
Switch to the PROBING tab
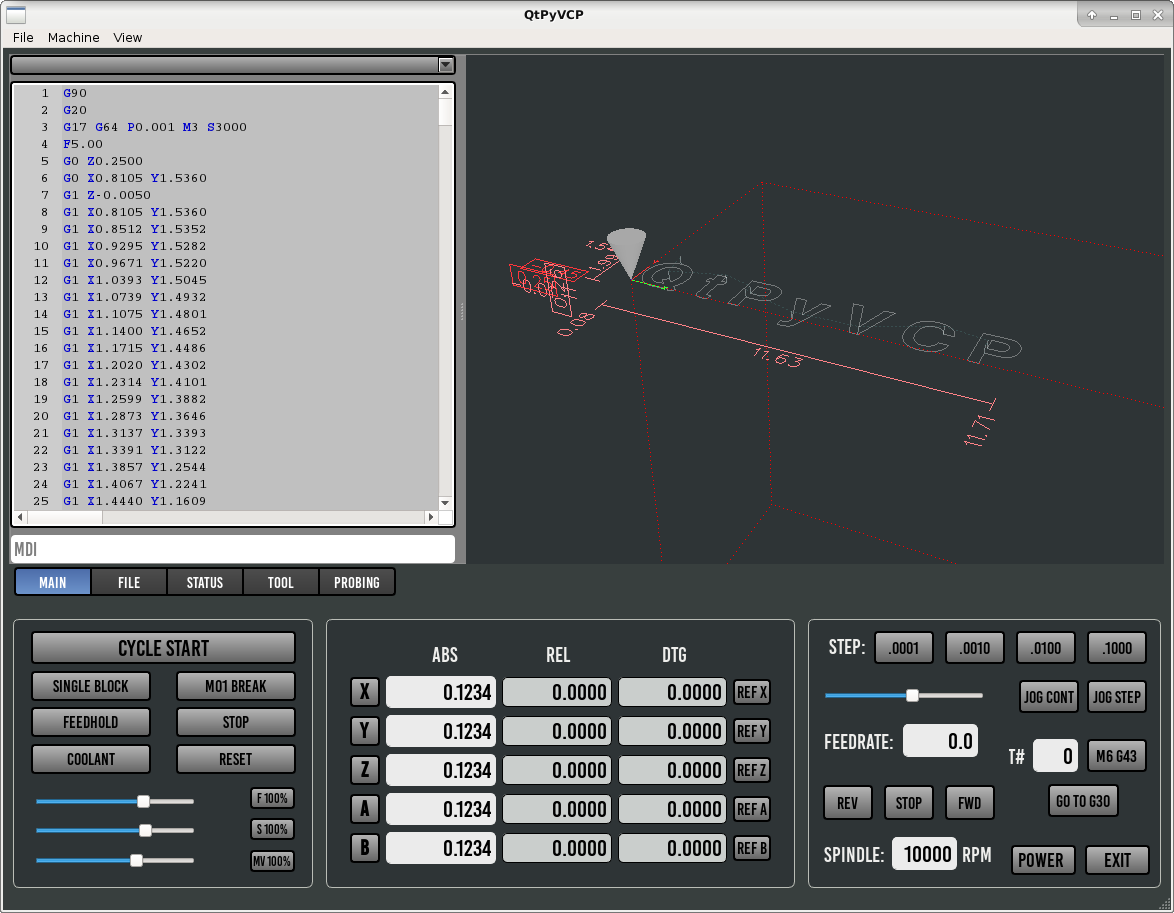point(356,582)
